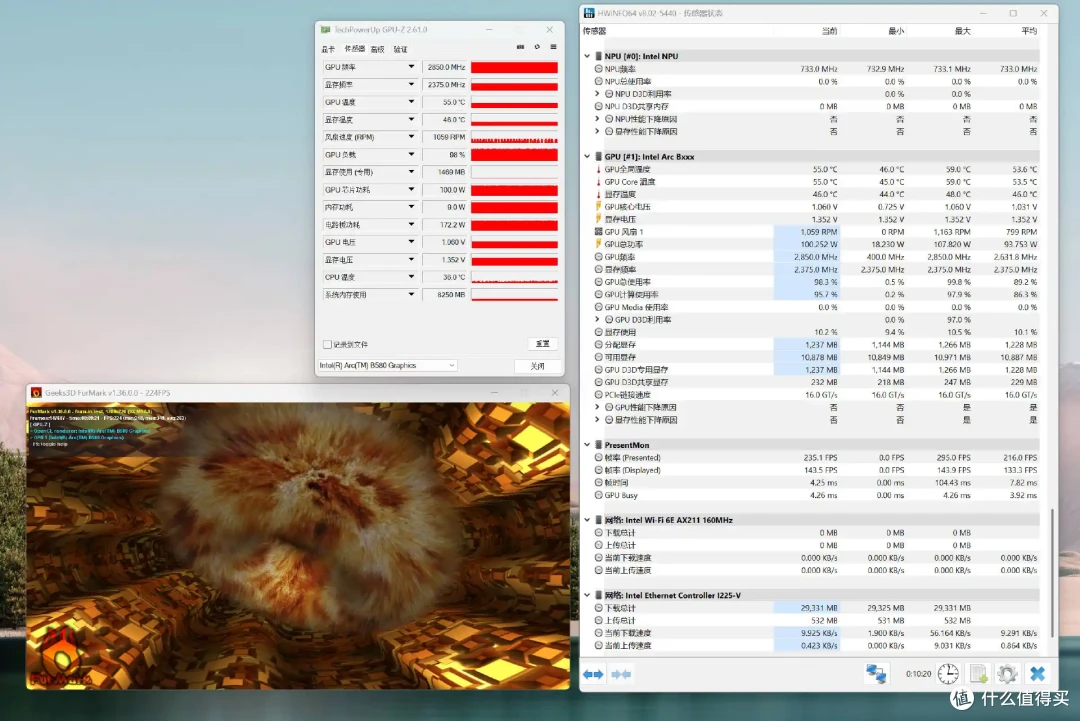The height and width of the screenshot is (721, 1080).
Task: Collapse the PresentMon group
Action: 587,445
